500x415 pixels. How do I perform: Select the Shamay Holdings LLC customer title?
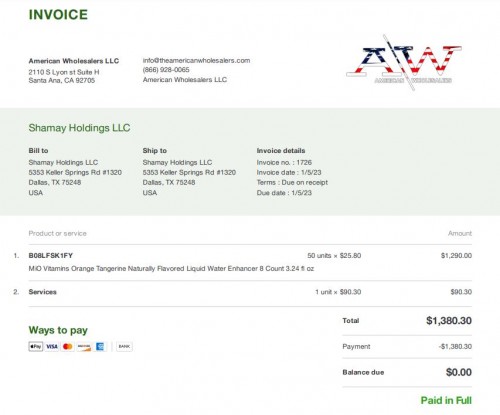(x=79, y=128)
